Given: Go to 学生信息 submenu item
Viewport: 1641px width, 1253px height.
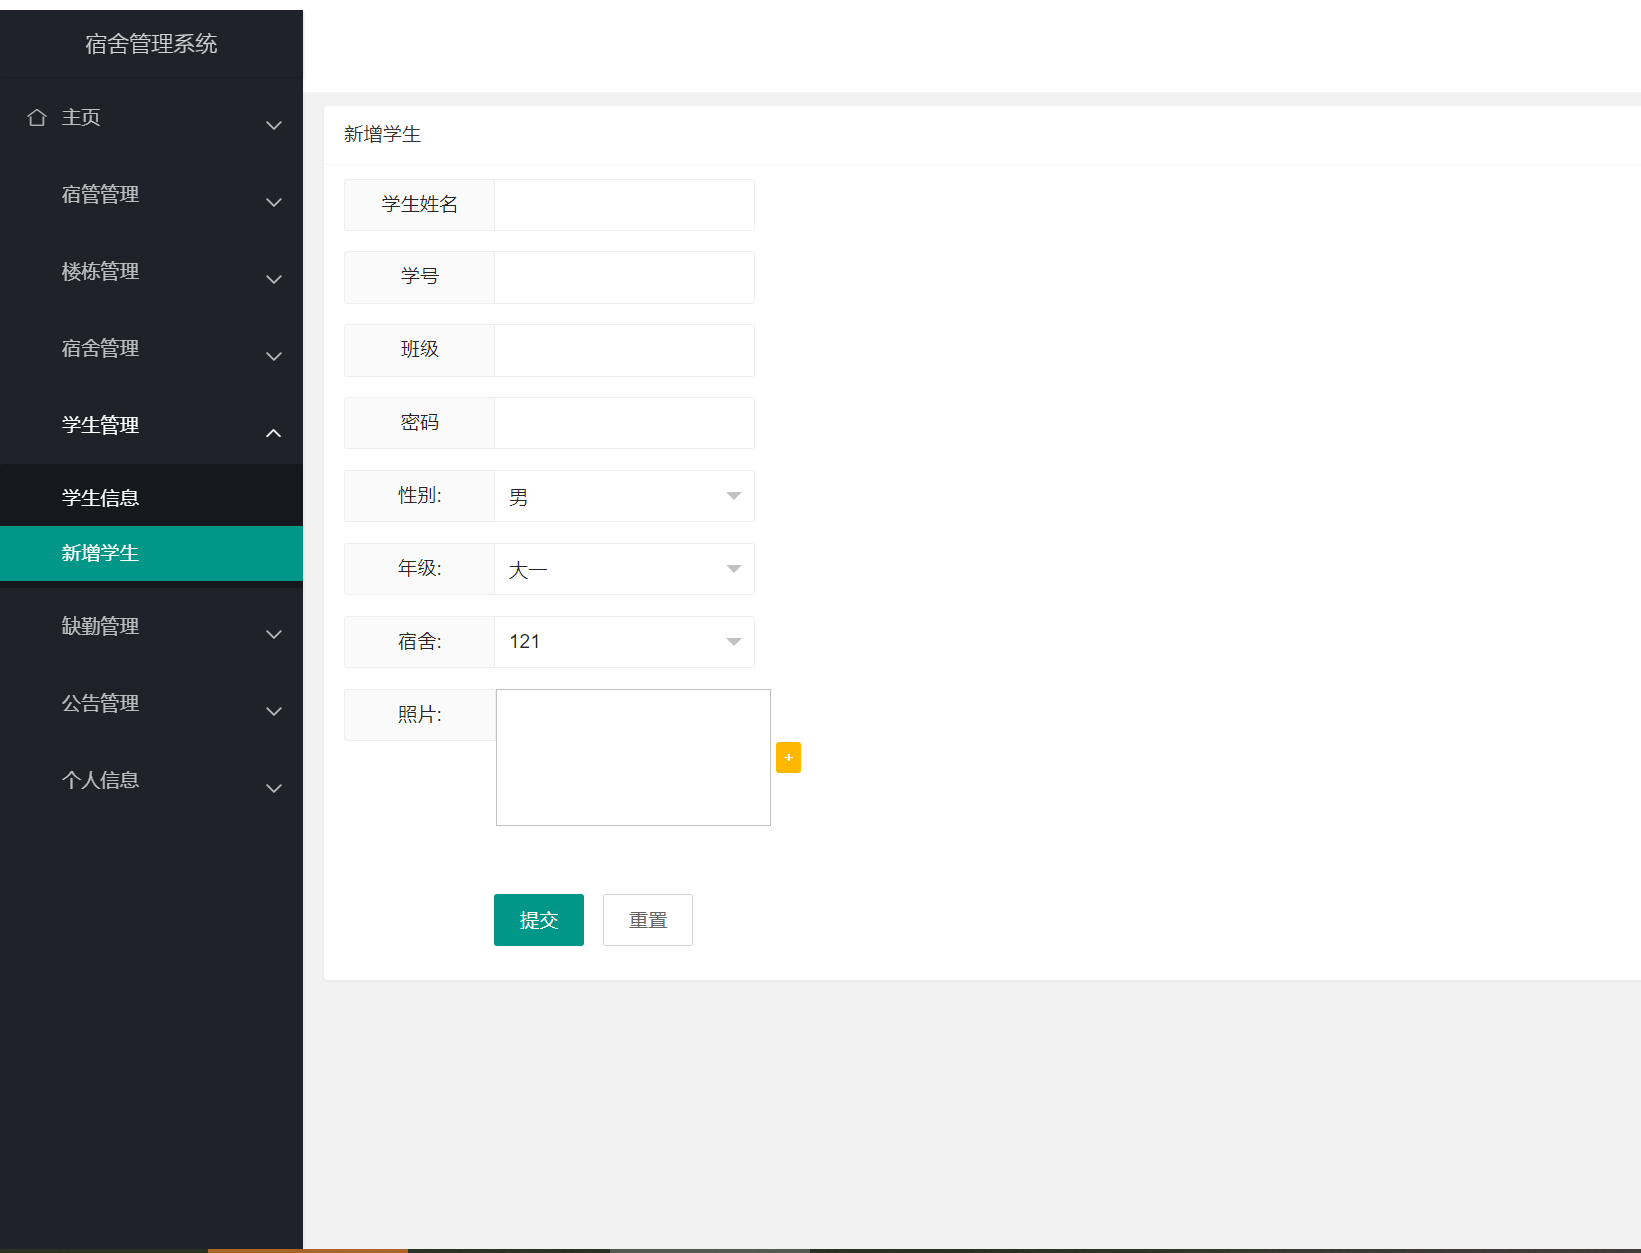Looking at the screenshot, I should click(151, 498).
